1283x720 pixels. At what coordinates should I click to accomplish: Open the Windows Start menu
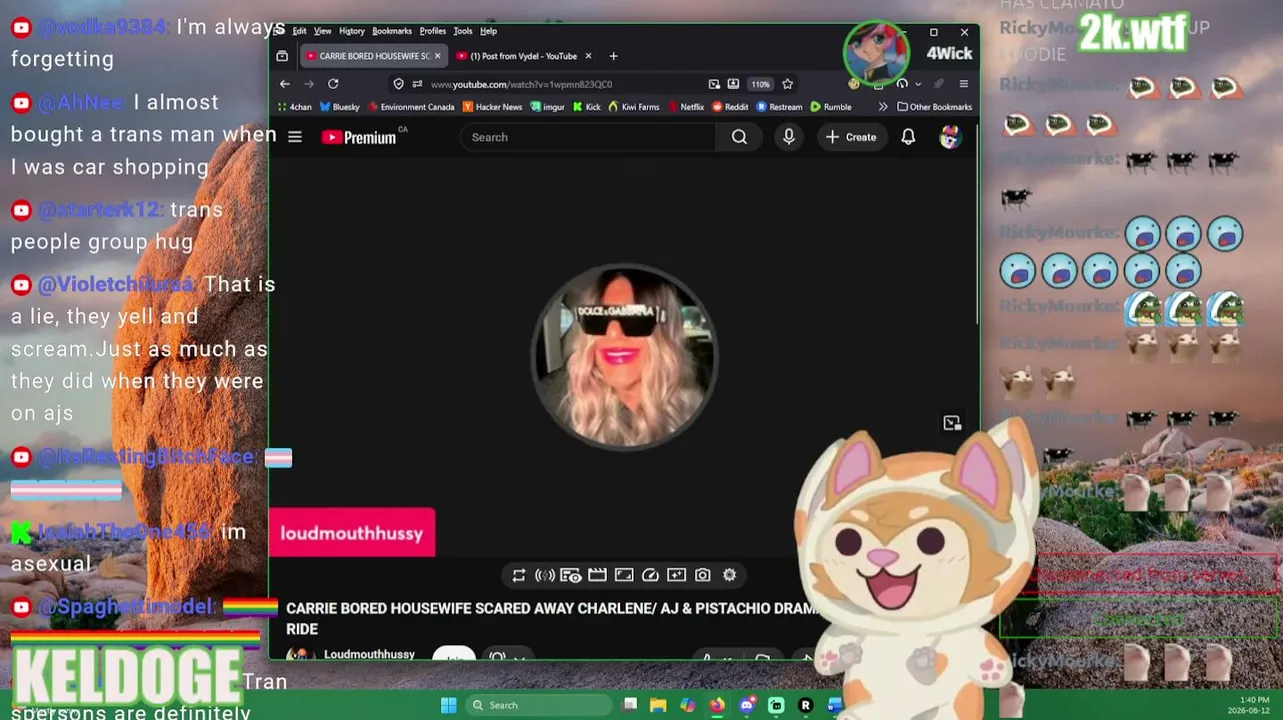(x=449, y=705)
